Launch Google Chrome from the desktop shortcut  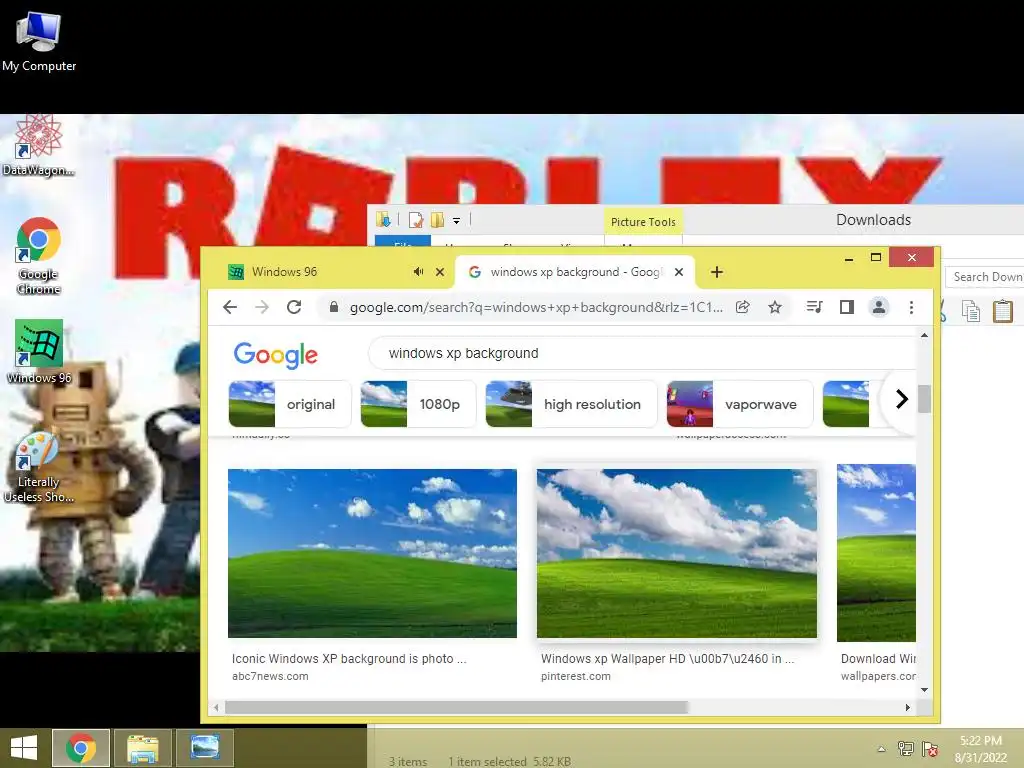pyautogui.click(x=39, y=256)
